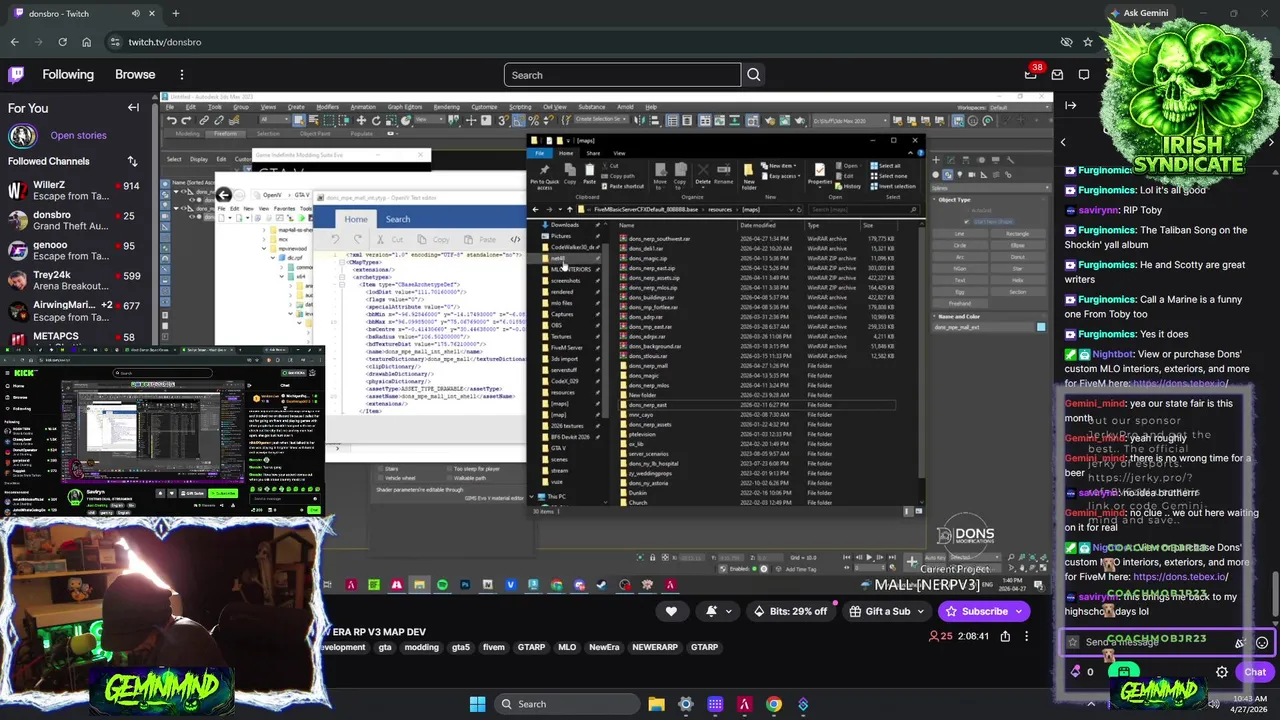Image resolution: width=1280 pixels, height=720 pixels.
Task: Open the stream three-dot options menu
Action: (x=1027, y=636)
